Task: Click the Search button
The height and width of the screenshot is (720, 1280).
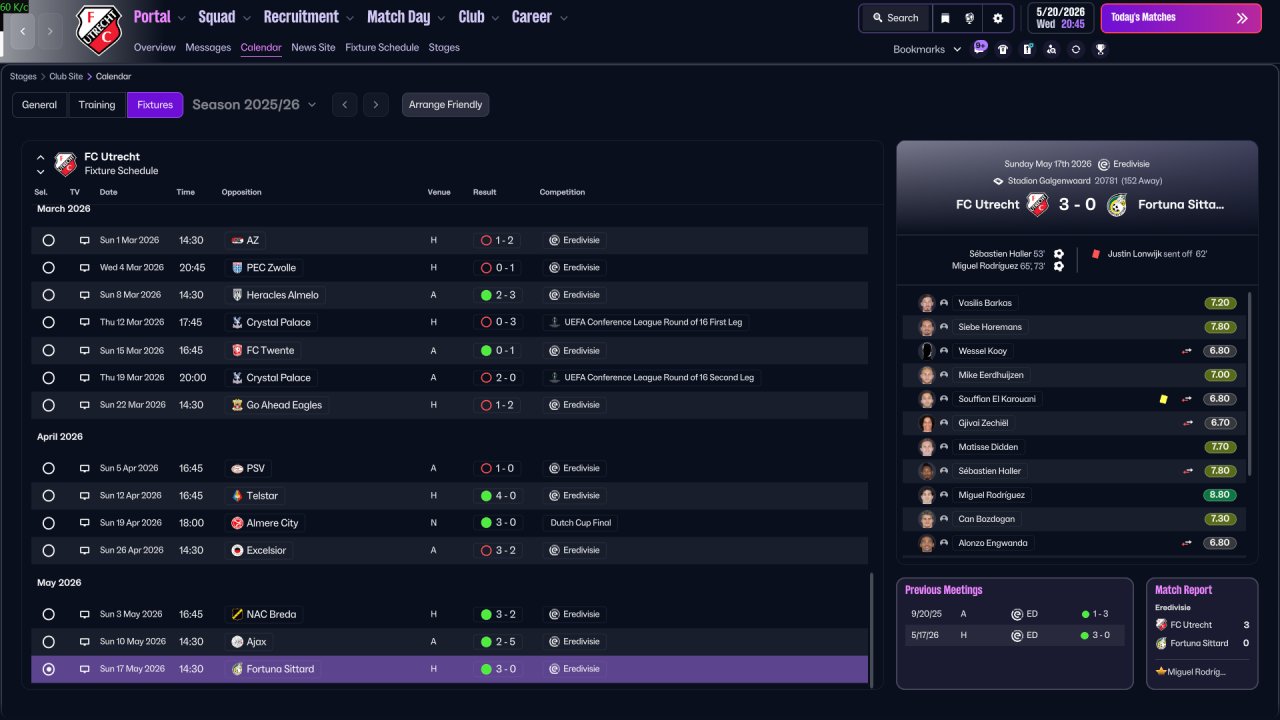Action: [895, 18]
